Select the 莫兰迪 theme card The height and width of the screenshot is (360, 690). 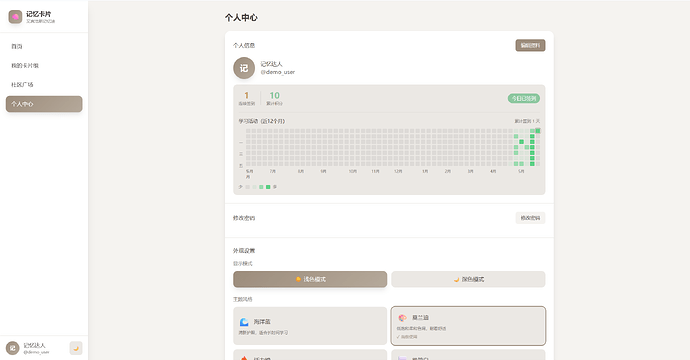(x=468, y=326)
